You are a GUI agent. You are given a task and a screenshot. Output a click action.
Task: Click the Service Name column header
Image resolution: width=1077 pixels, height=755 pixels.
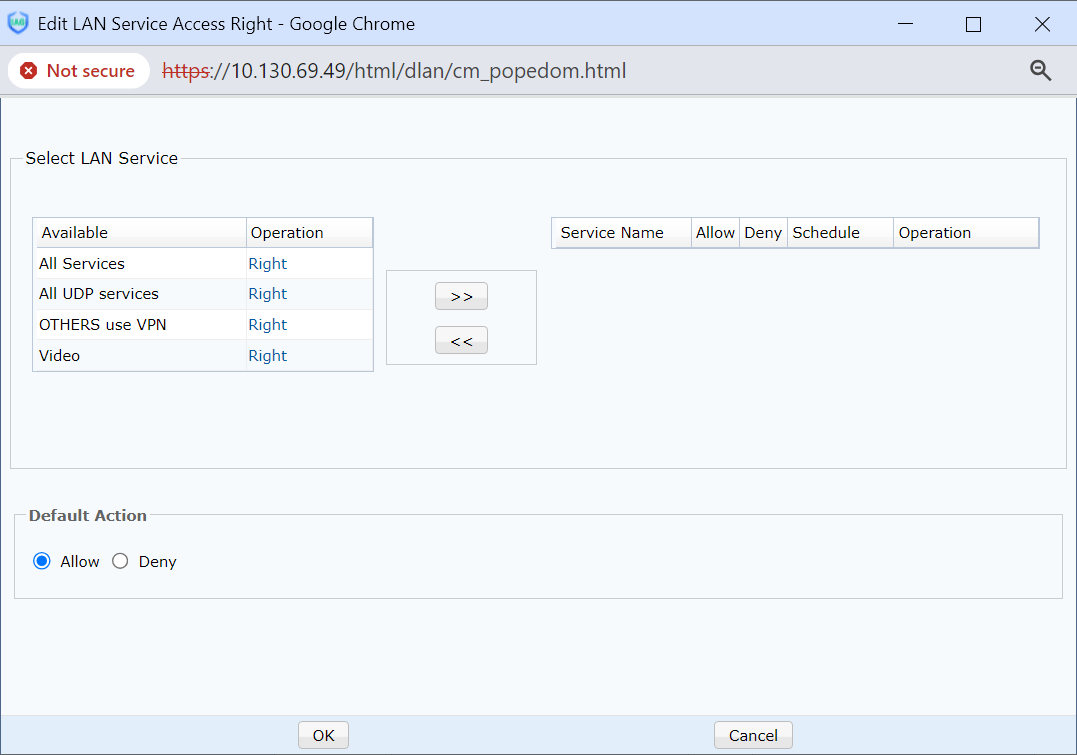(612, 233)
